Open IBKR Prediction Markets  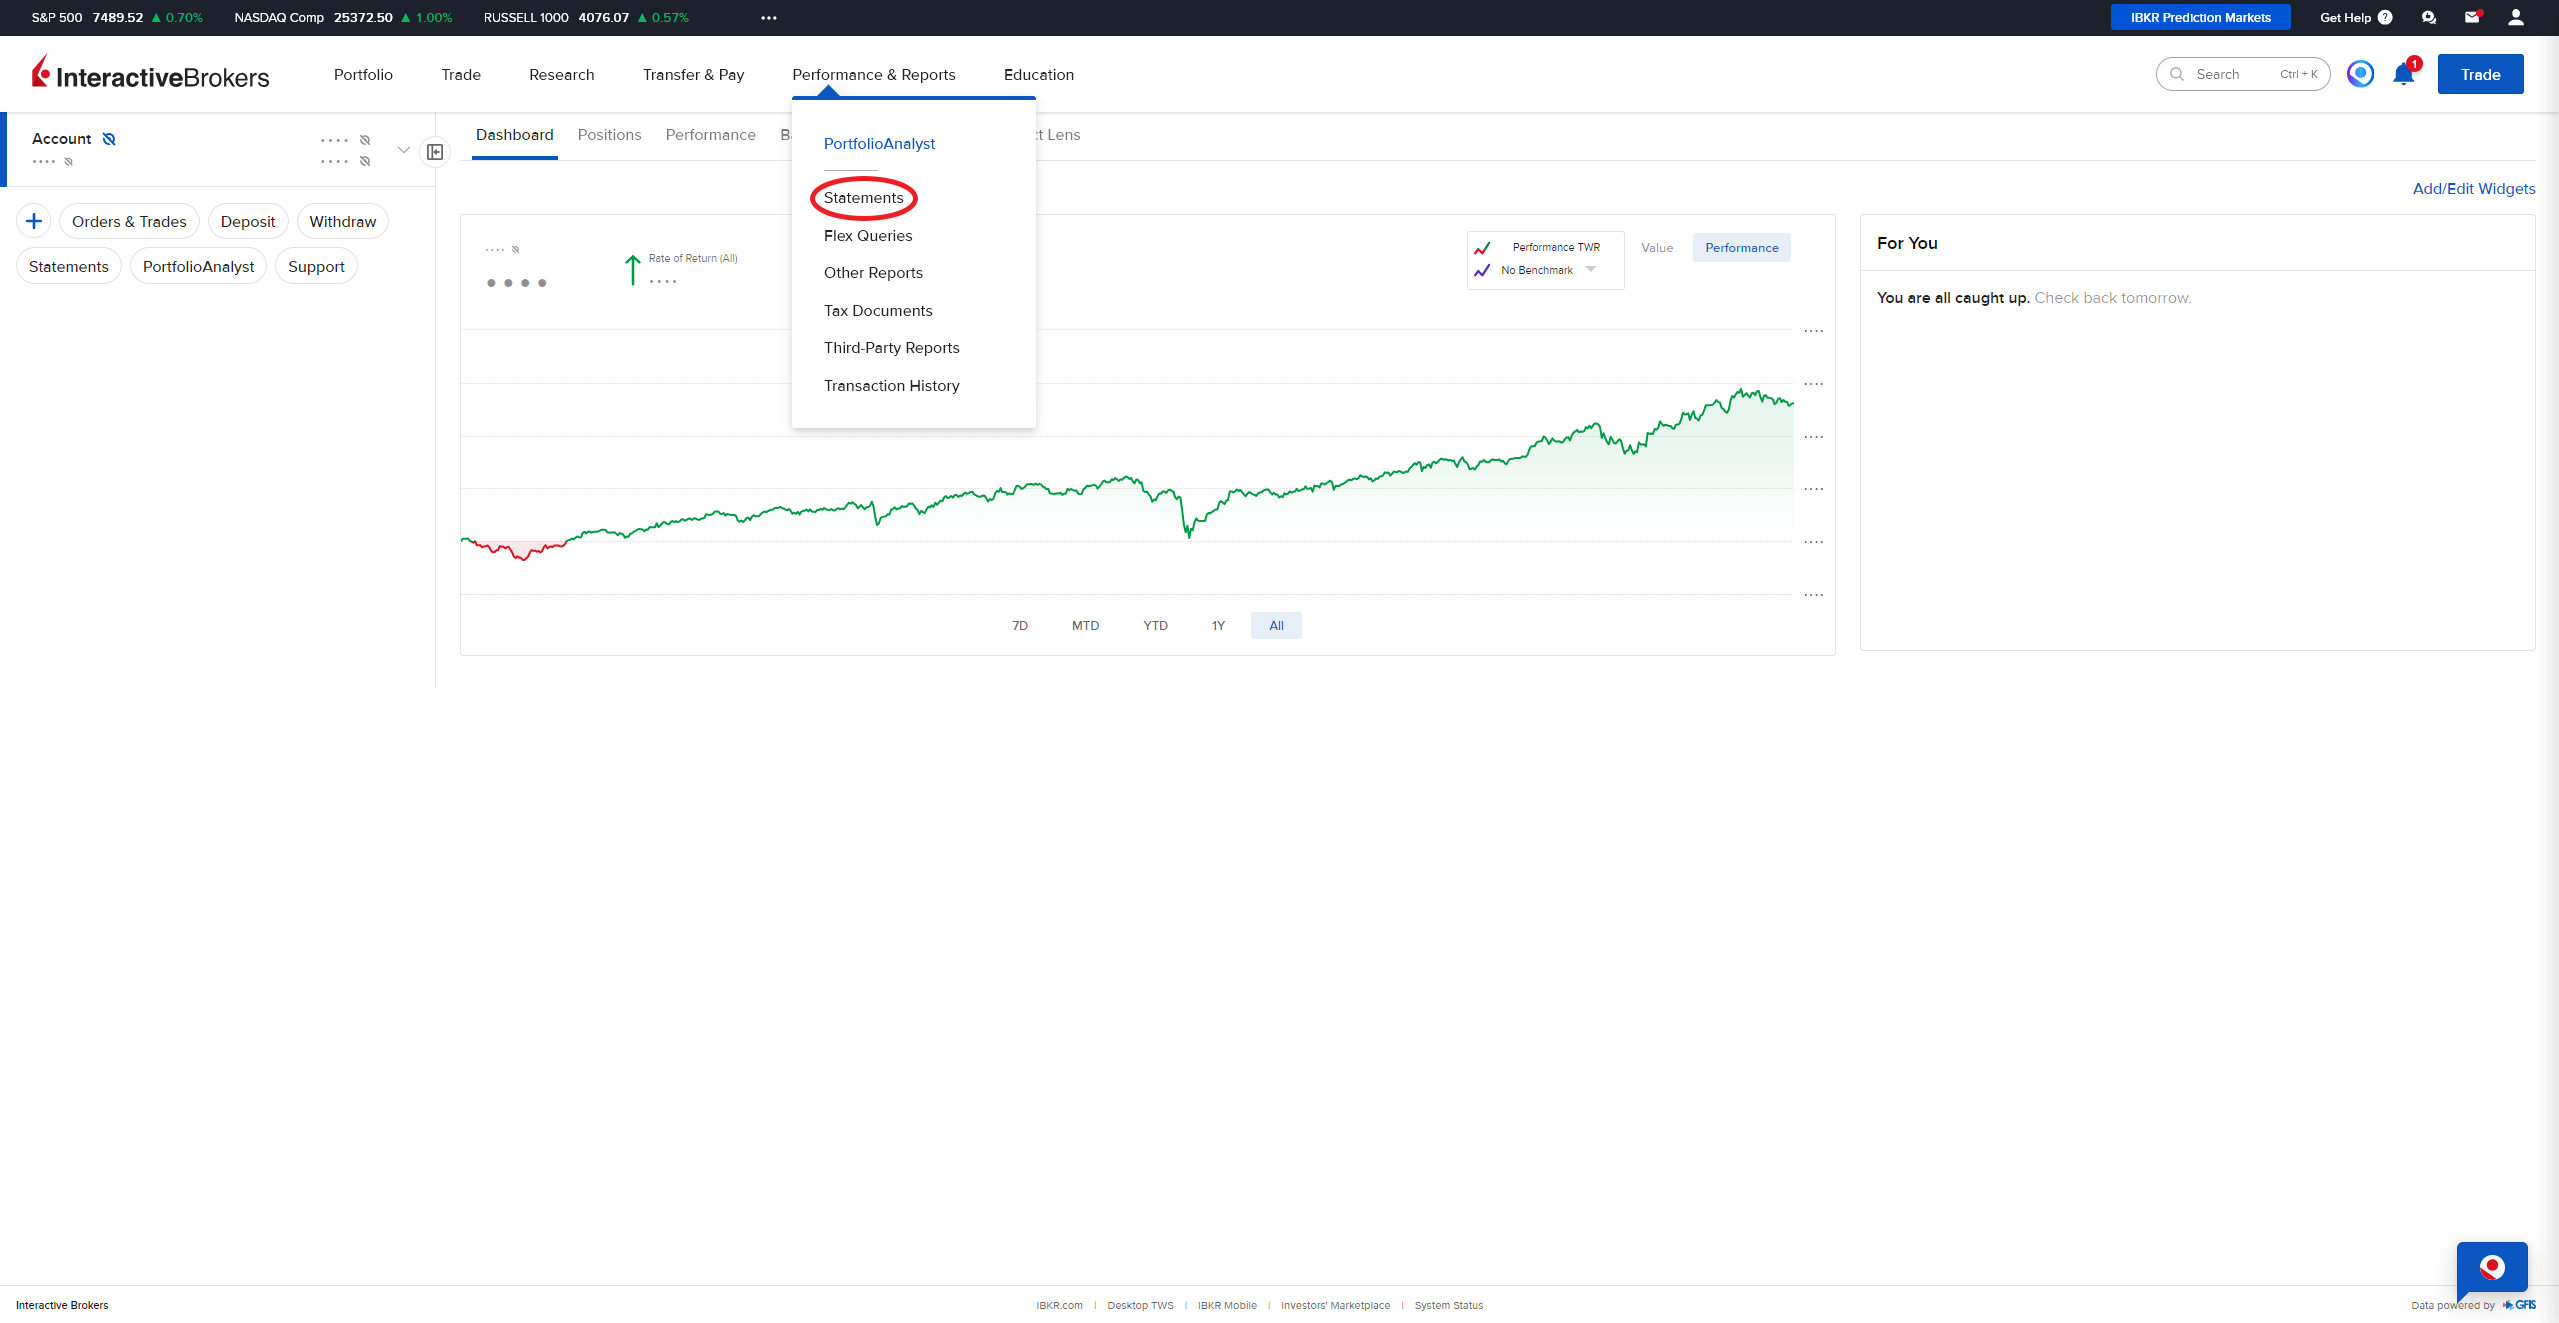[x=2200, y=17]
